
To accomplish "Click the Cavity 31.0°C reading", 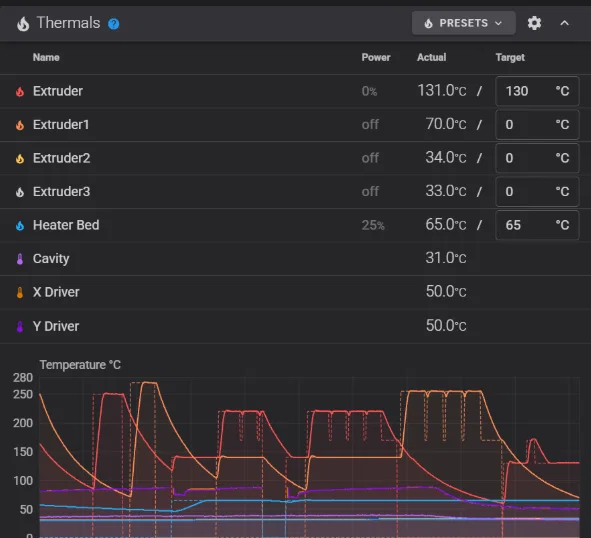I will pos(446,258).
